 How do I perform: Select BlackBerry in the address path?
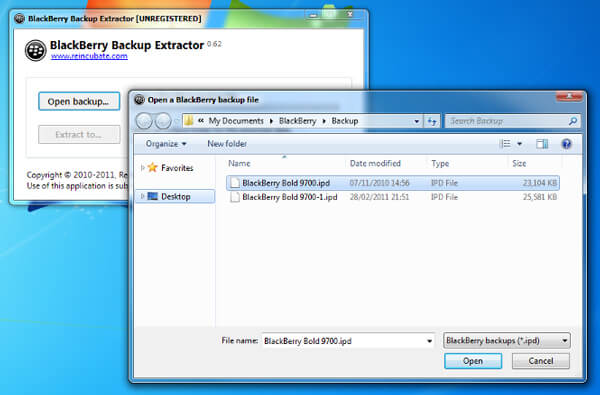[x=297, y=121]
